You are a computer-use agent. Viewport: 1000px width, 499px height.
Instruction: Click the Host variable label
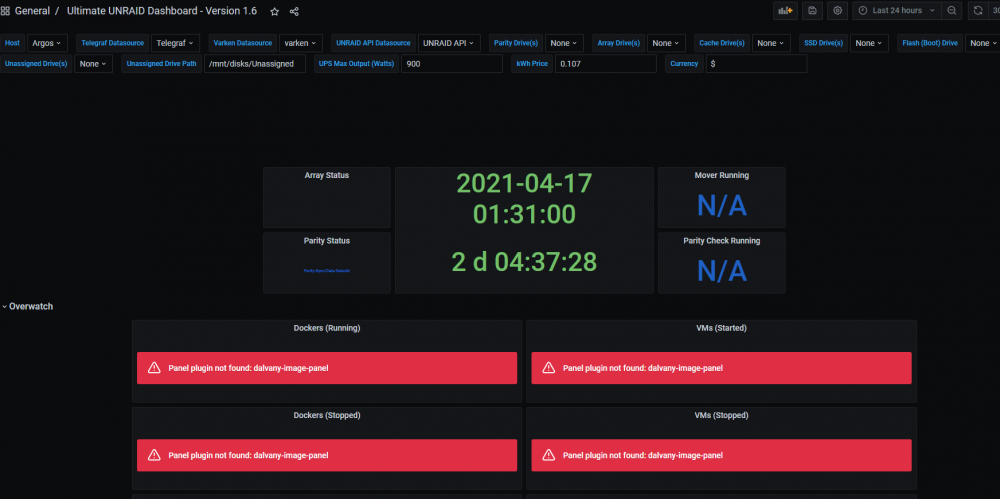coord(13,43)
